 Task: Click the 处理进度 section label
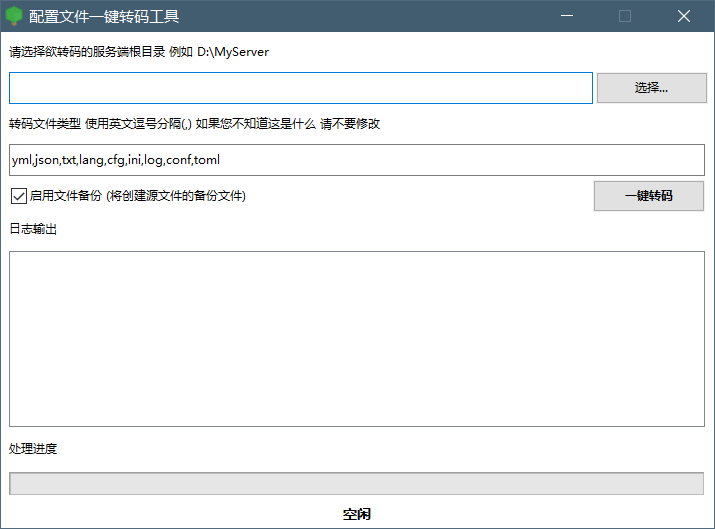tap(33, 449)
